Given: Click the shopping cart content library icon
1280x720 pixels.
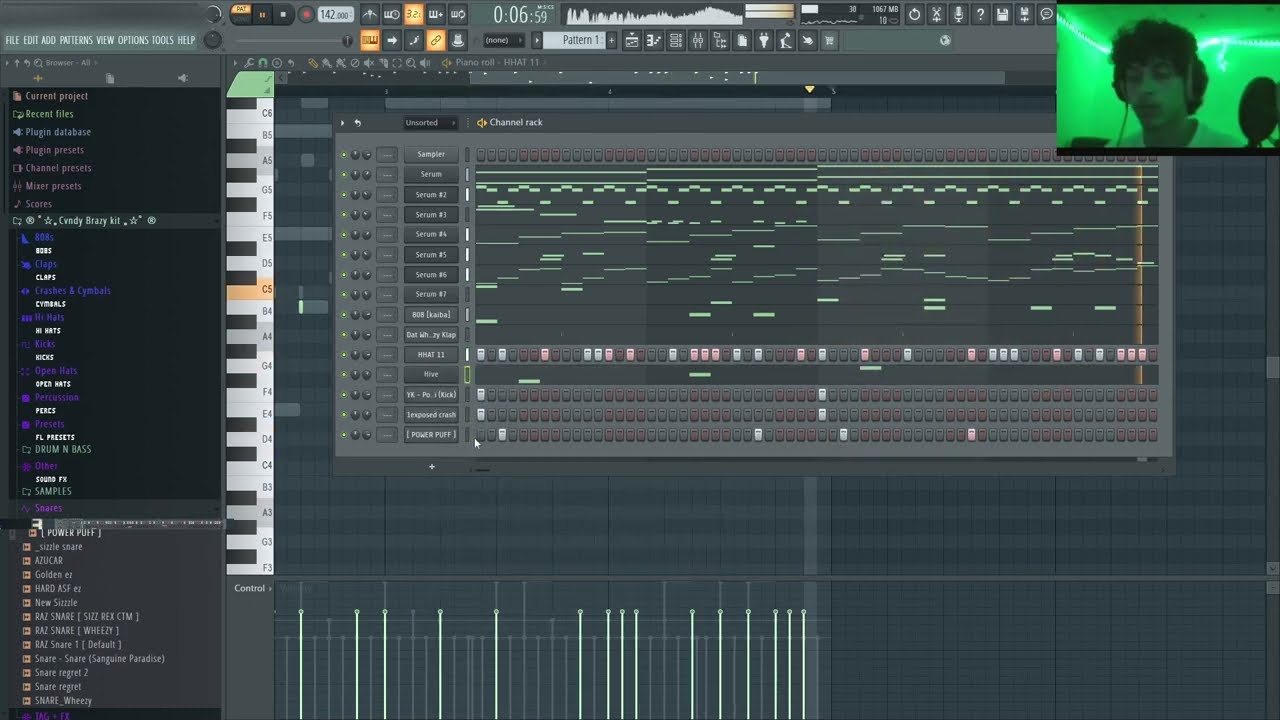Looking at the screenshot, I should [x=830, y=40].
